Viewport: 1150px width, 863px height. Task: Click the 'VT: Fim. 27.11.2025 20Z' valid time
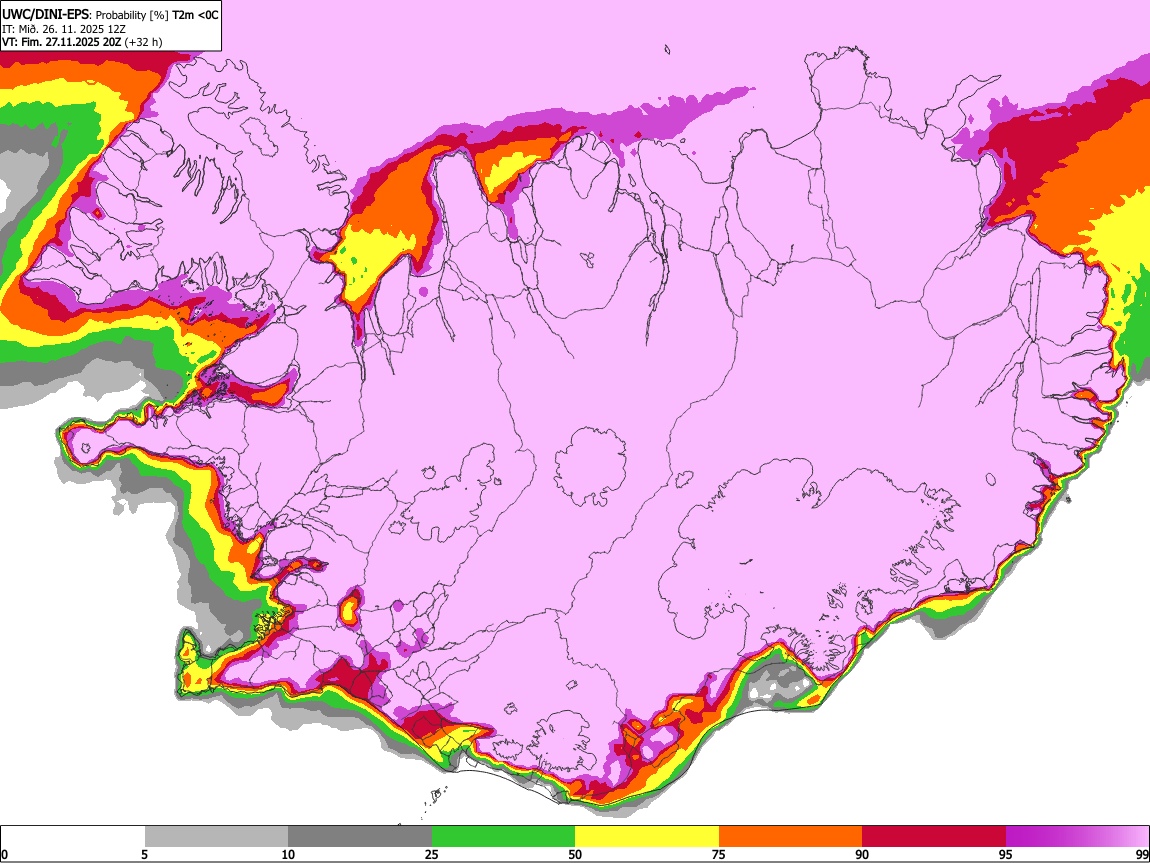pyautogui.click(x=61, y=42)
